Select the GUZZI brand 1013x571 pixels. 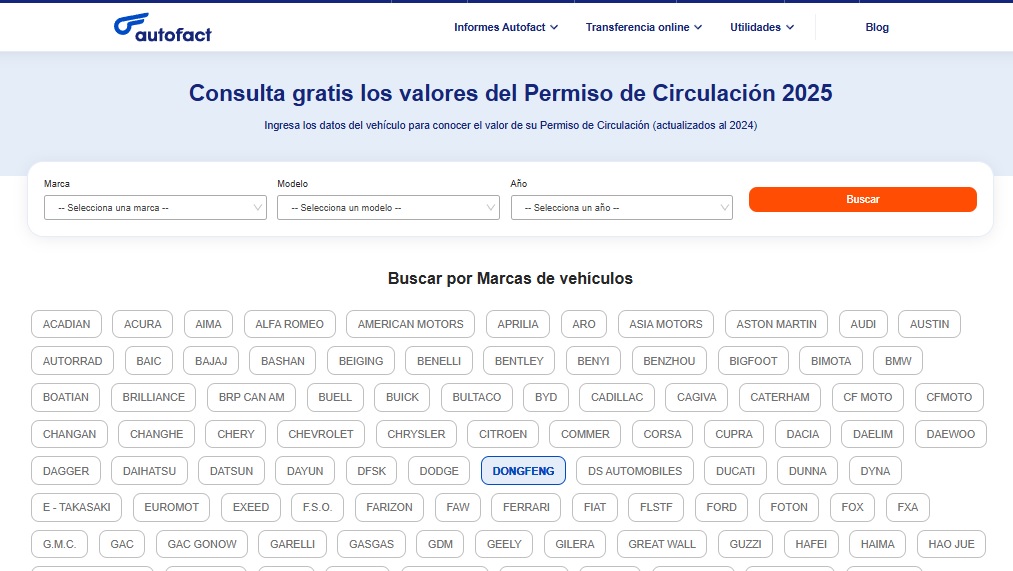coord(746,545)
